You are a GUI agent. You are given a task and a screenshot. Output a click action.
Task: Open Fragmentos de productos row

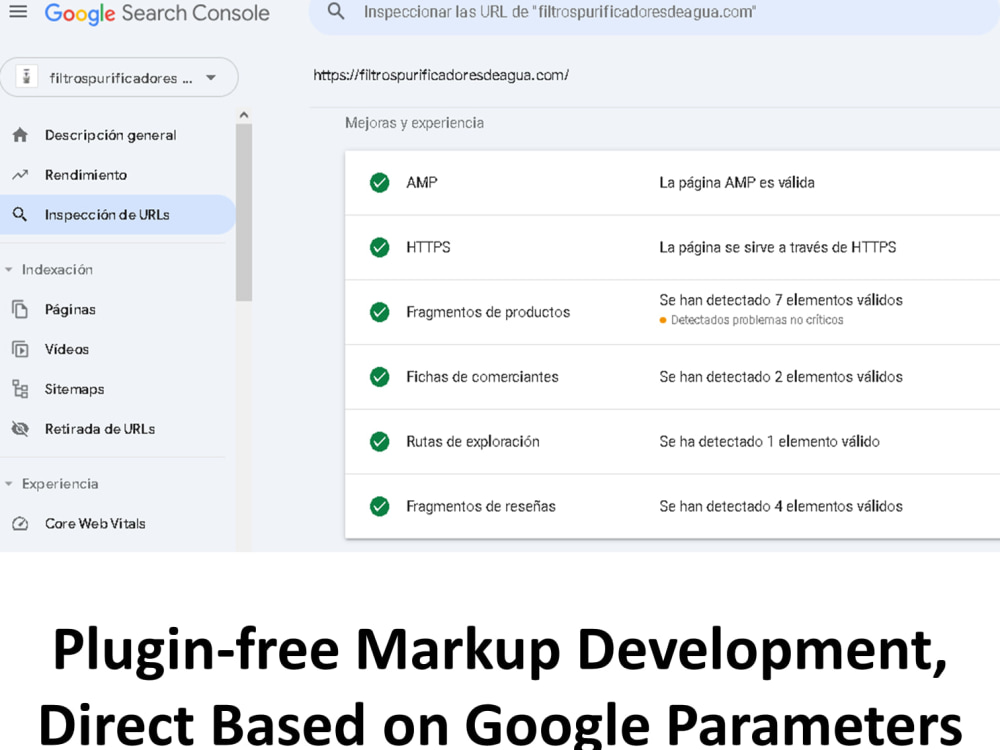(672, 312)
